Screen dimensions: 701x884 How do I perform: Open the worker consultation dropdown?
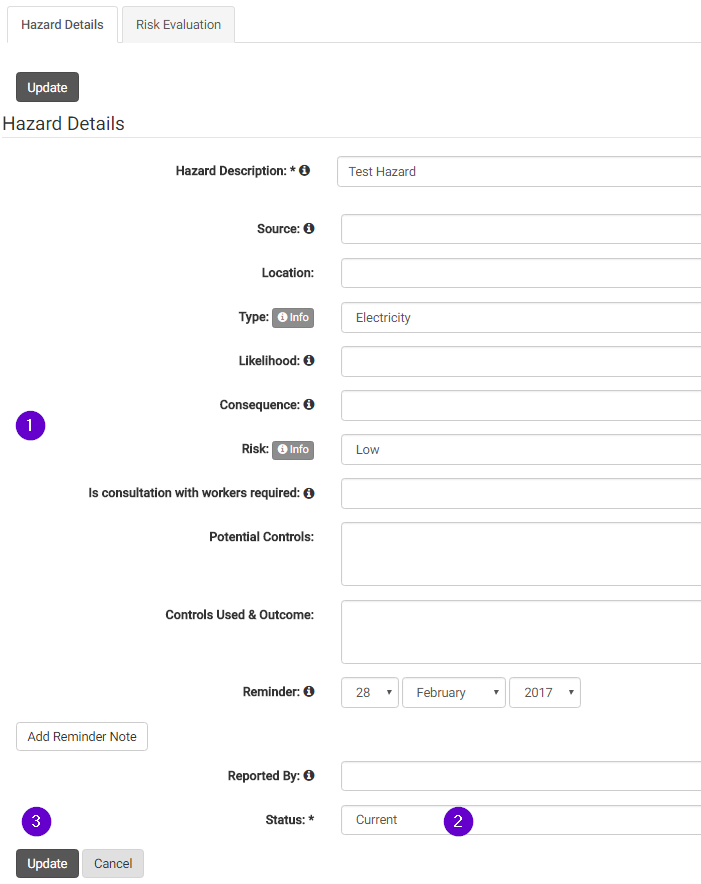click(x=521, y=493)
